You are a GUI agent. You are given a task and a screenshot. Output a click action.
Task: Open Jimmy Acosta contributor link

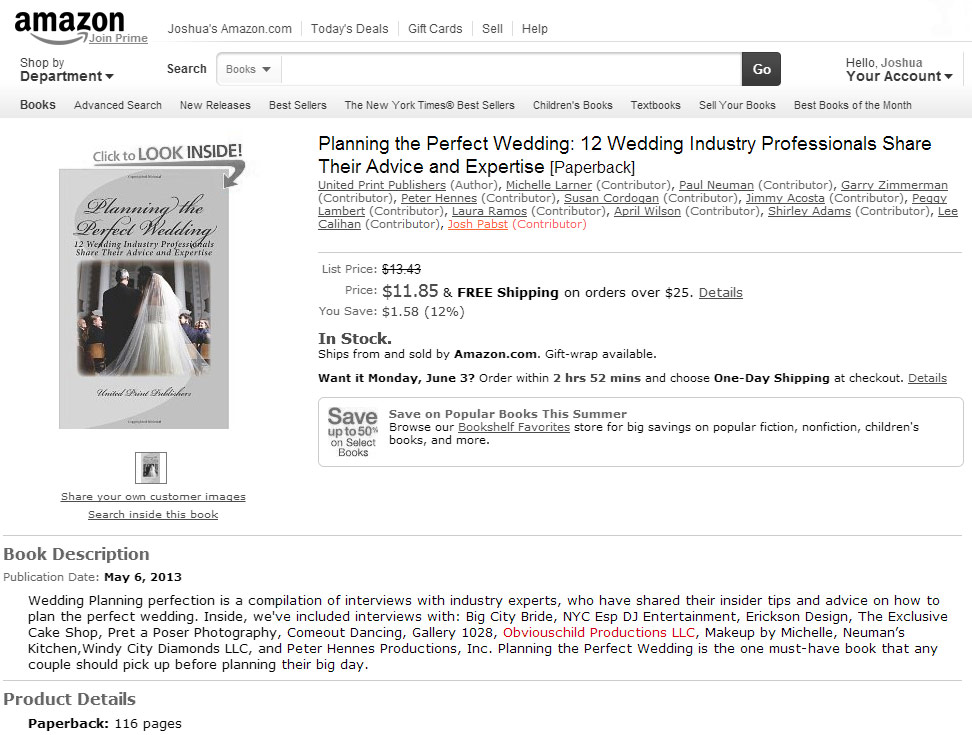pyautogui.click(x=785, y=198)
